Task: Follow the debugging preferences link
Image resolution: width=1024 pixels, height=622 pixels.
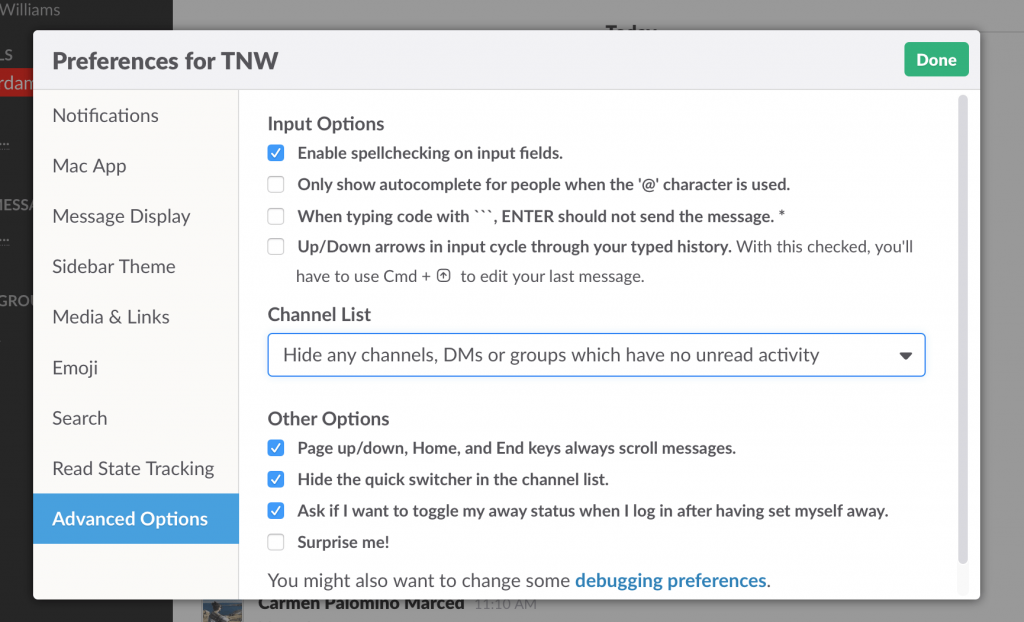Action: point(670,580)
